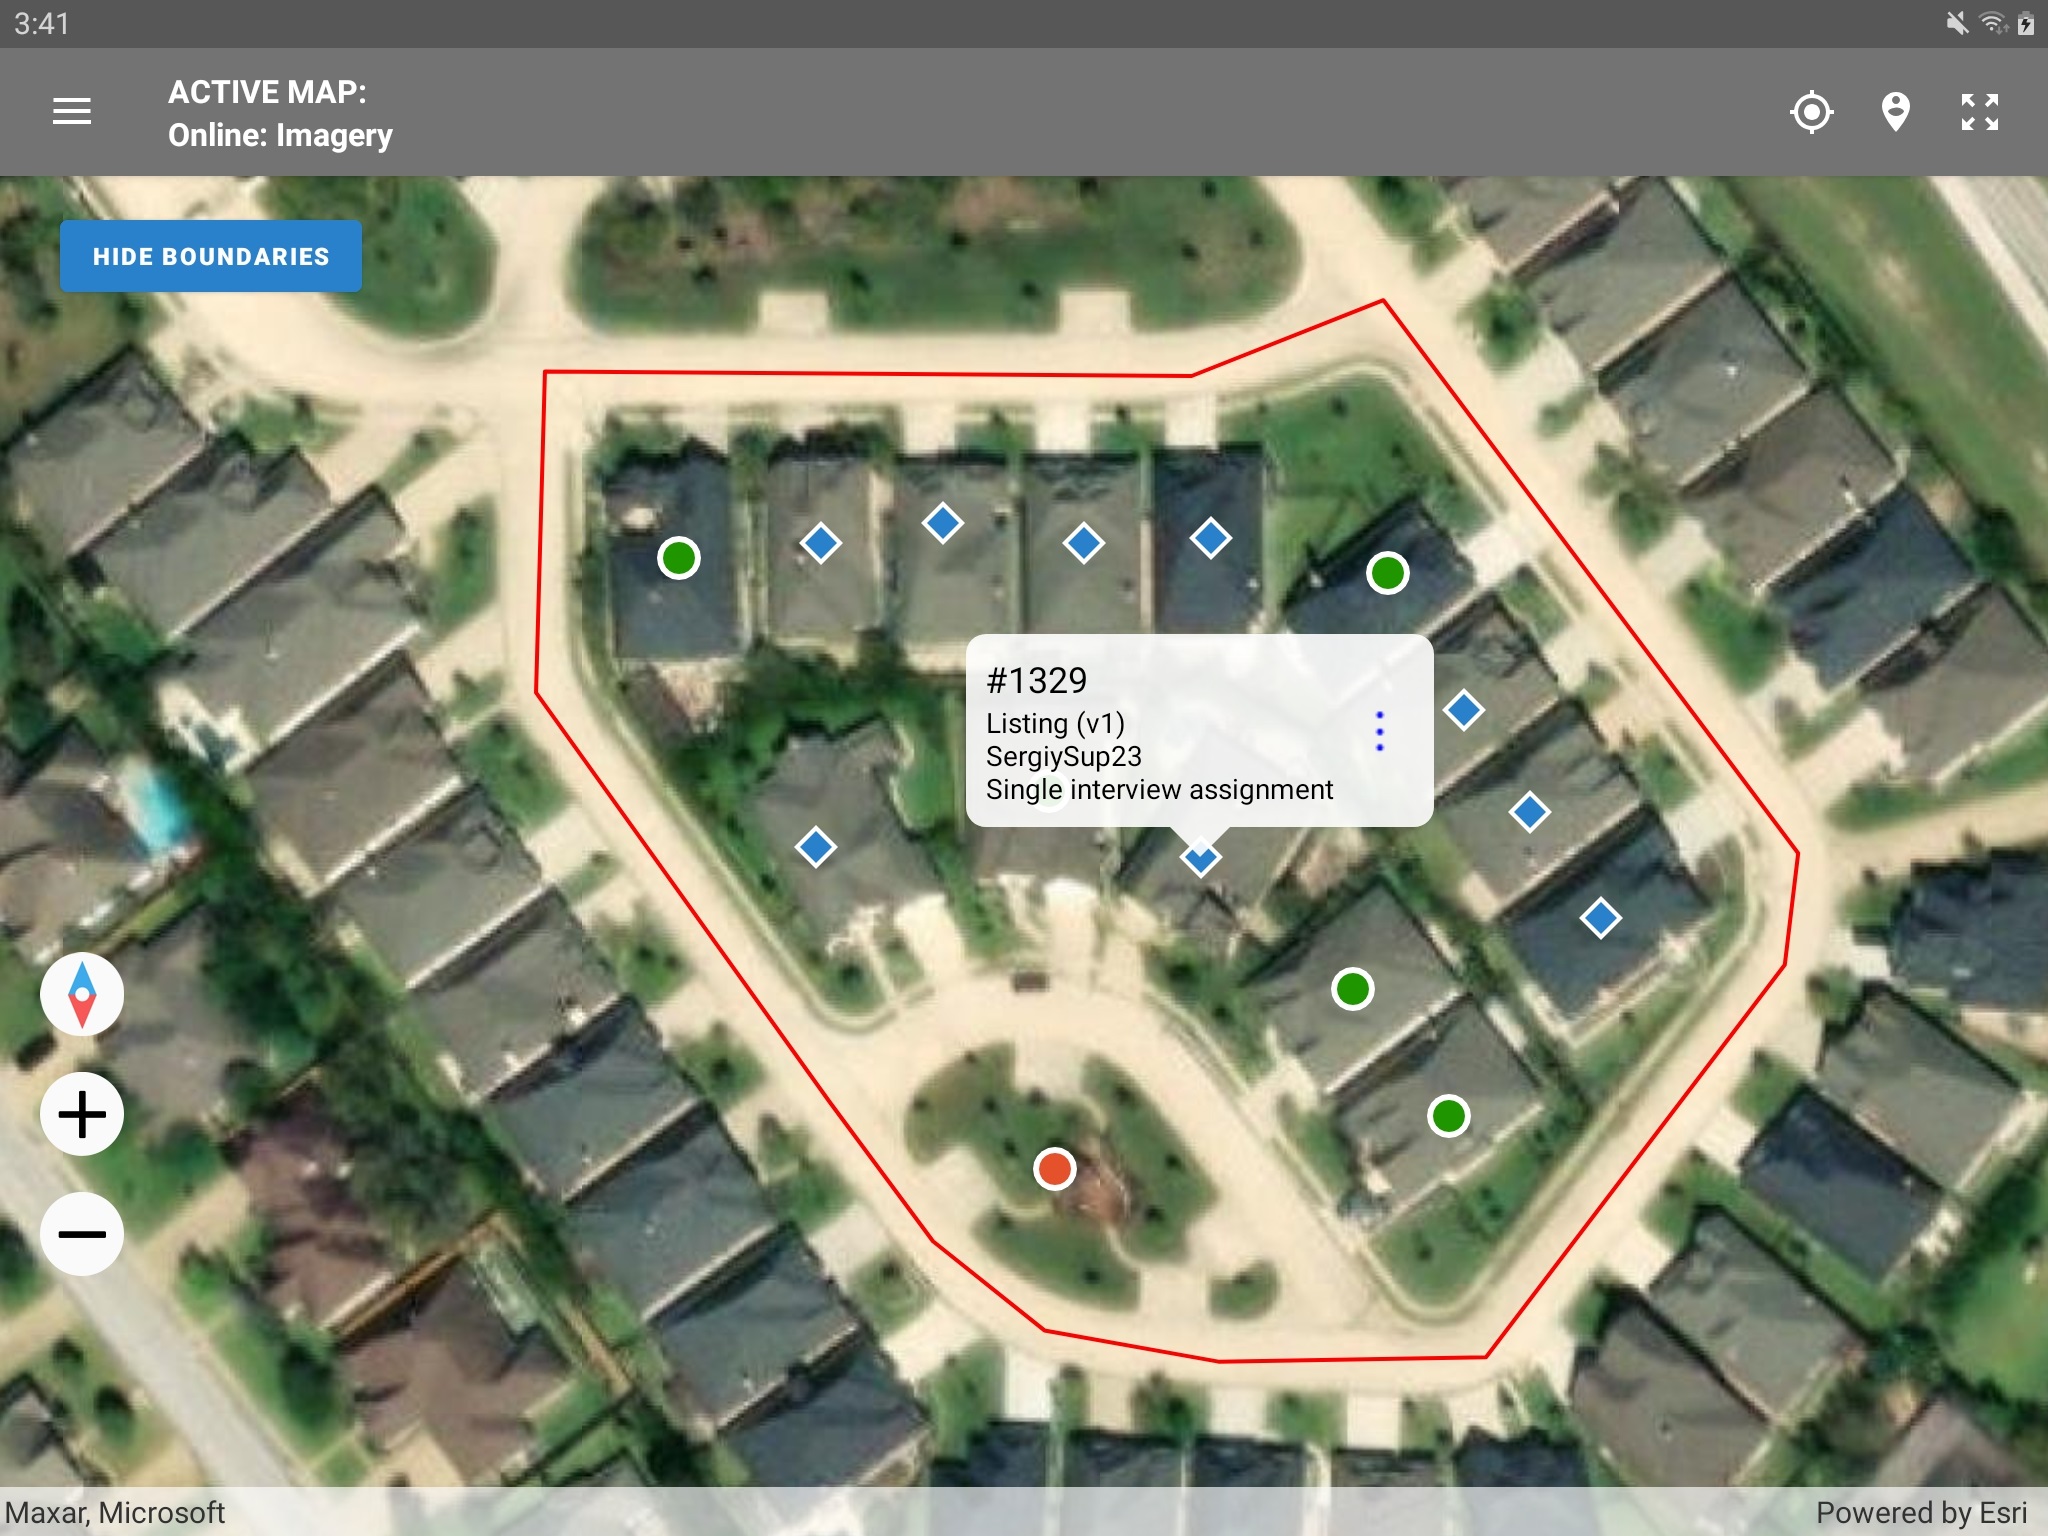Viewport: 2048px width, 1536px height.
Task: Select the orange circle marker in park
Action: click(1054, 1168)
